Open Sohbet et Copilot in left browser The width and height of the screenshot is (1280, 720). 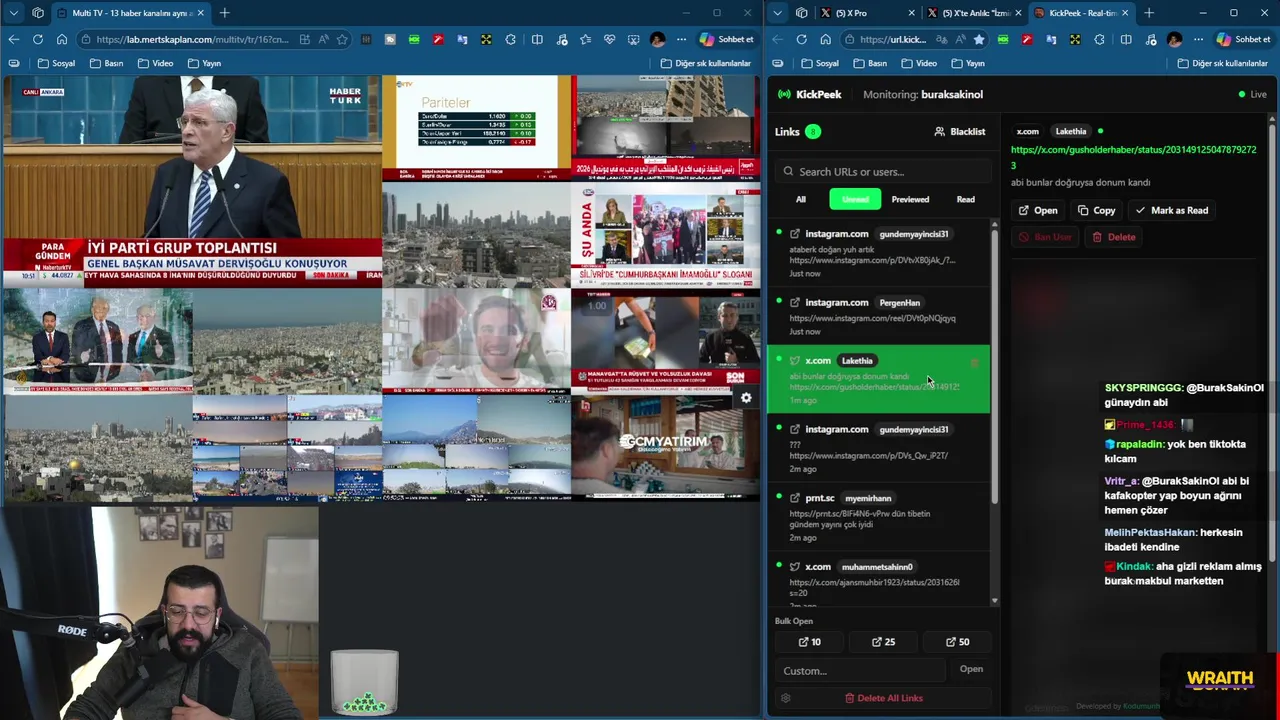(727, 39)
